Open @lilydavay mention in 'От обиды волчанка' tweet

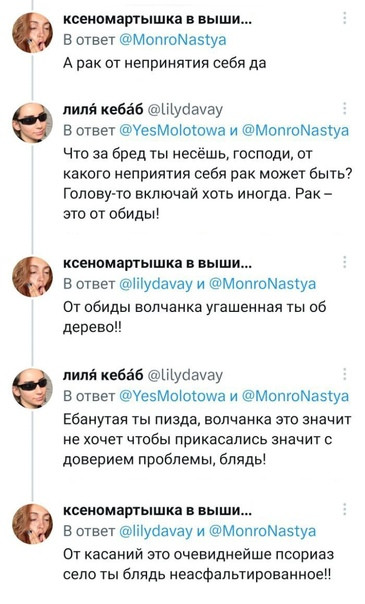point(156,284)
